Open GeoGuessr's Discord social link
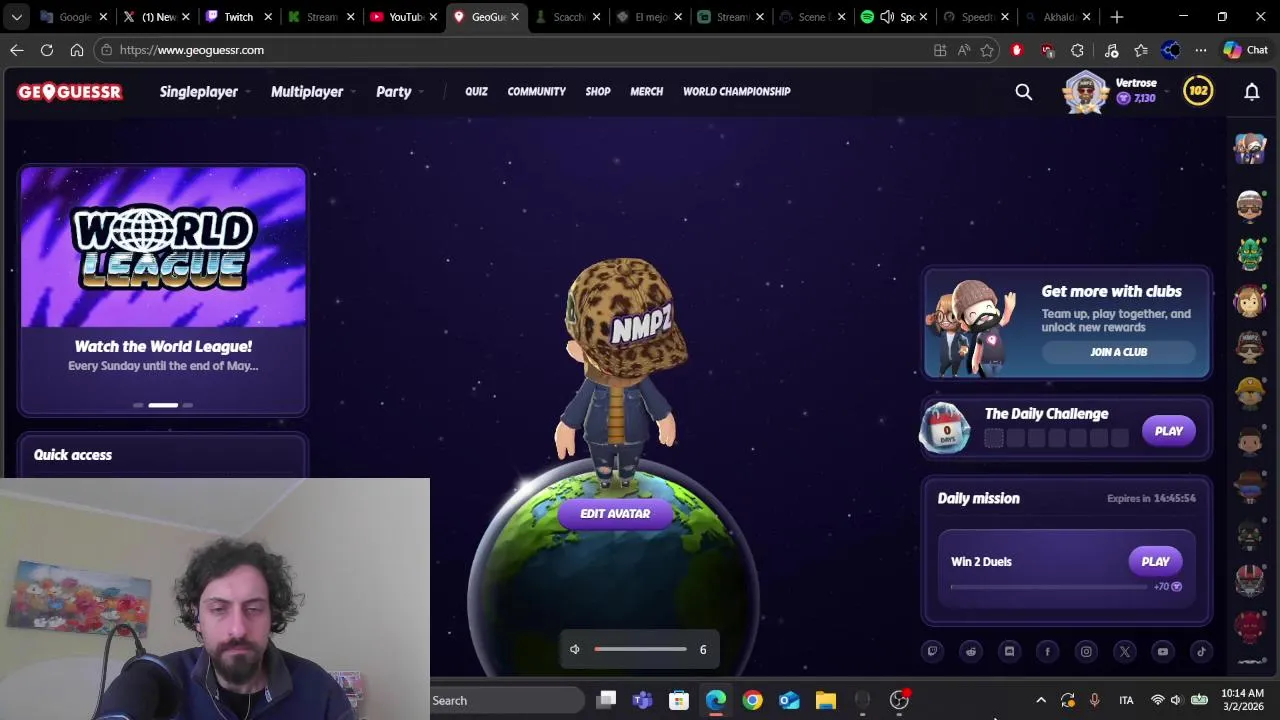This screenshot has height=720, width=1280. coord(1009,651)
